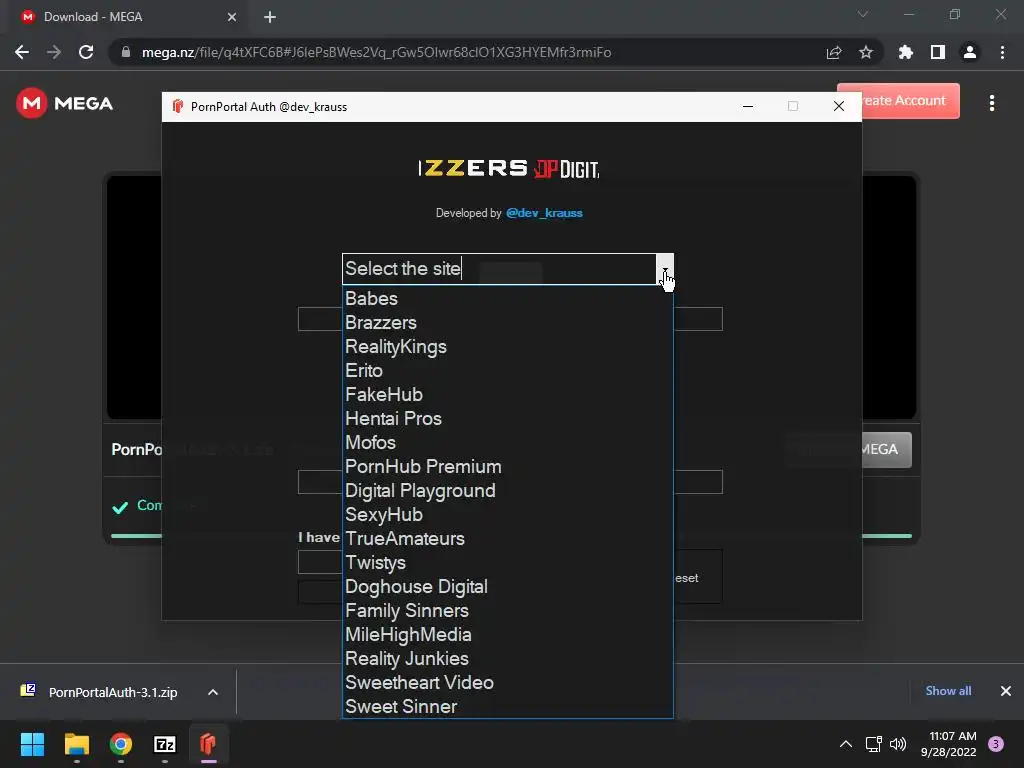
Task: Go forward in Chrome
Action: click(x=54, y=52)
